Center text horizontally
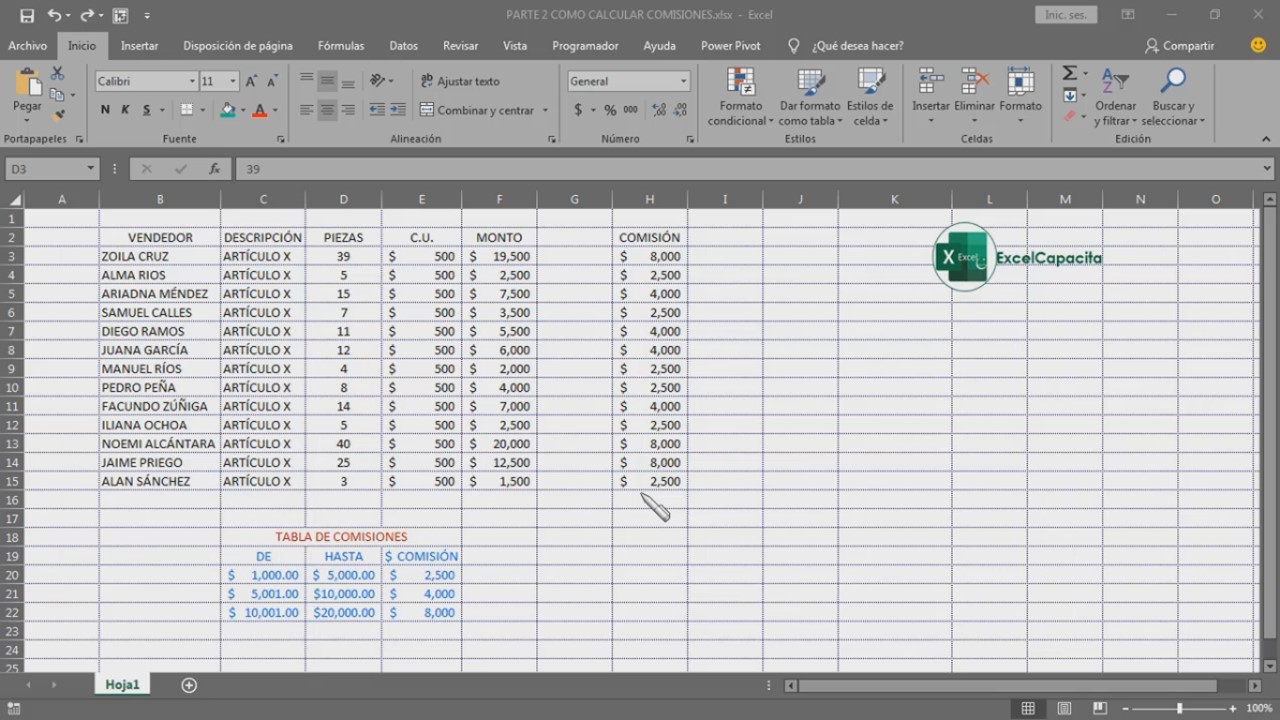 (x=327, y=110)
